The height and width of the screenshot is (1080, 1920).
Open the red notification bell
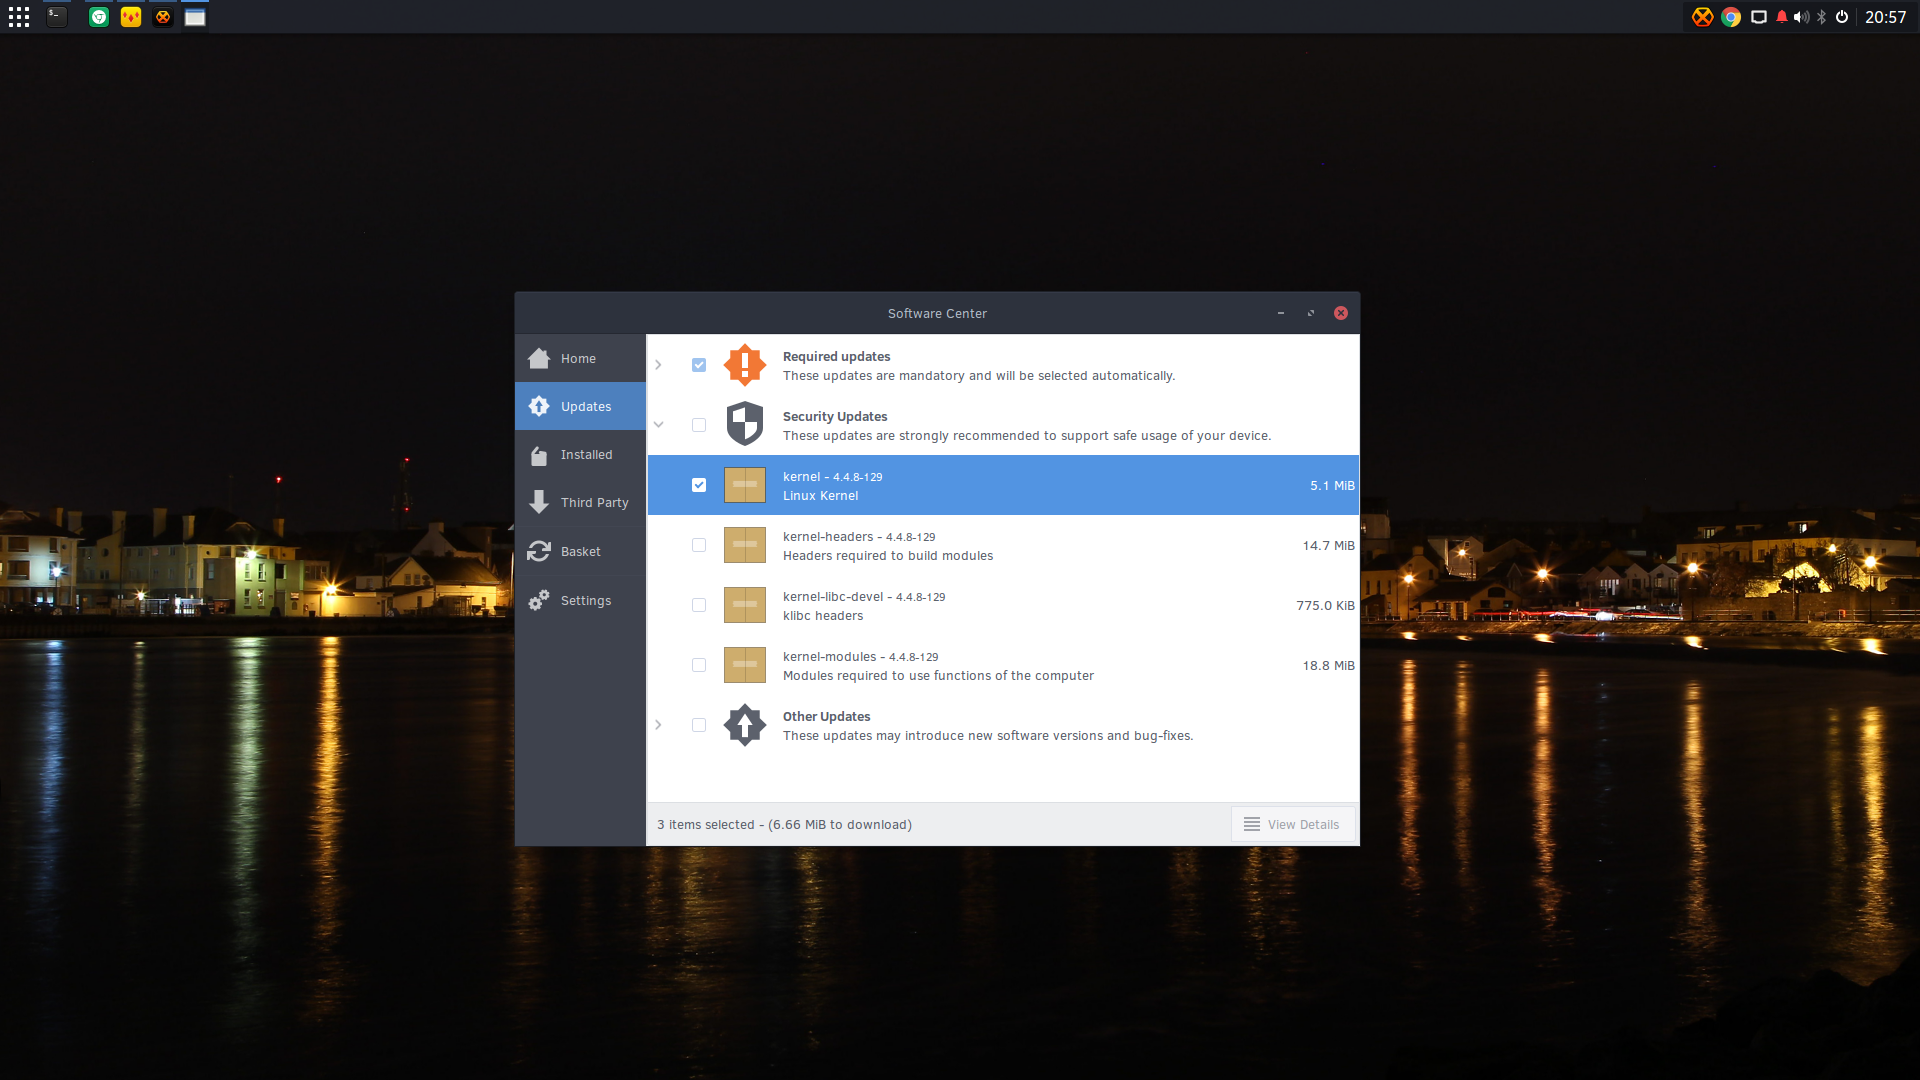point(1782,17)
